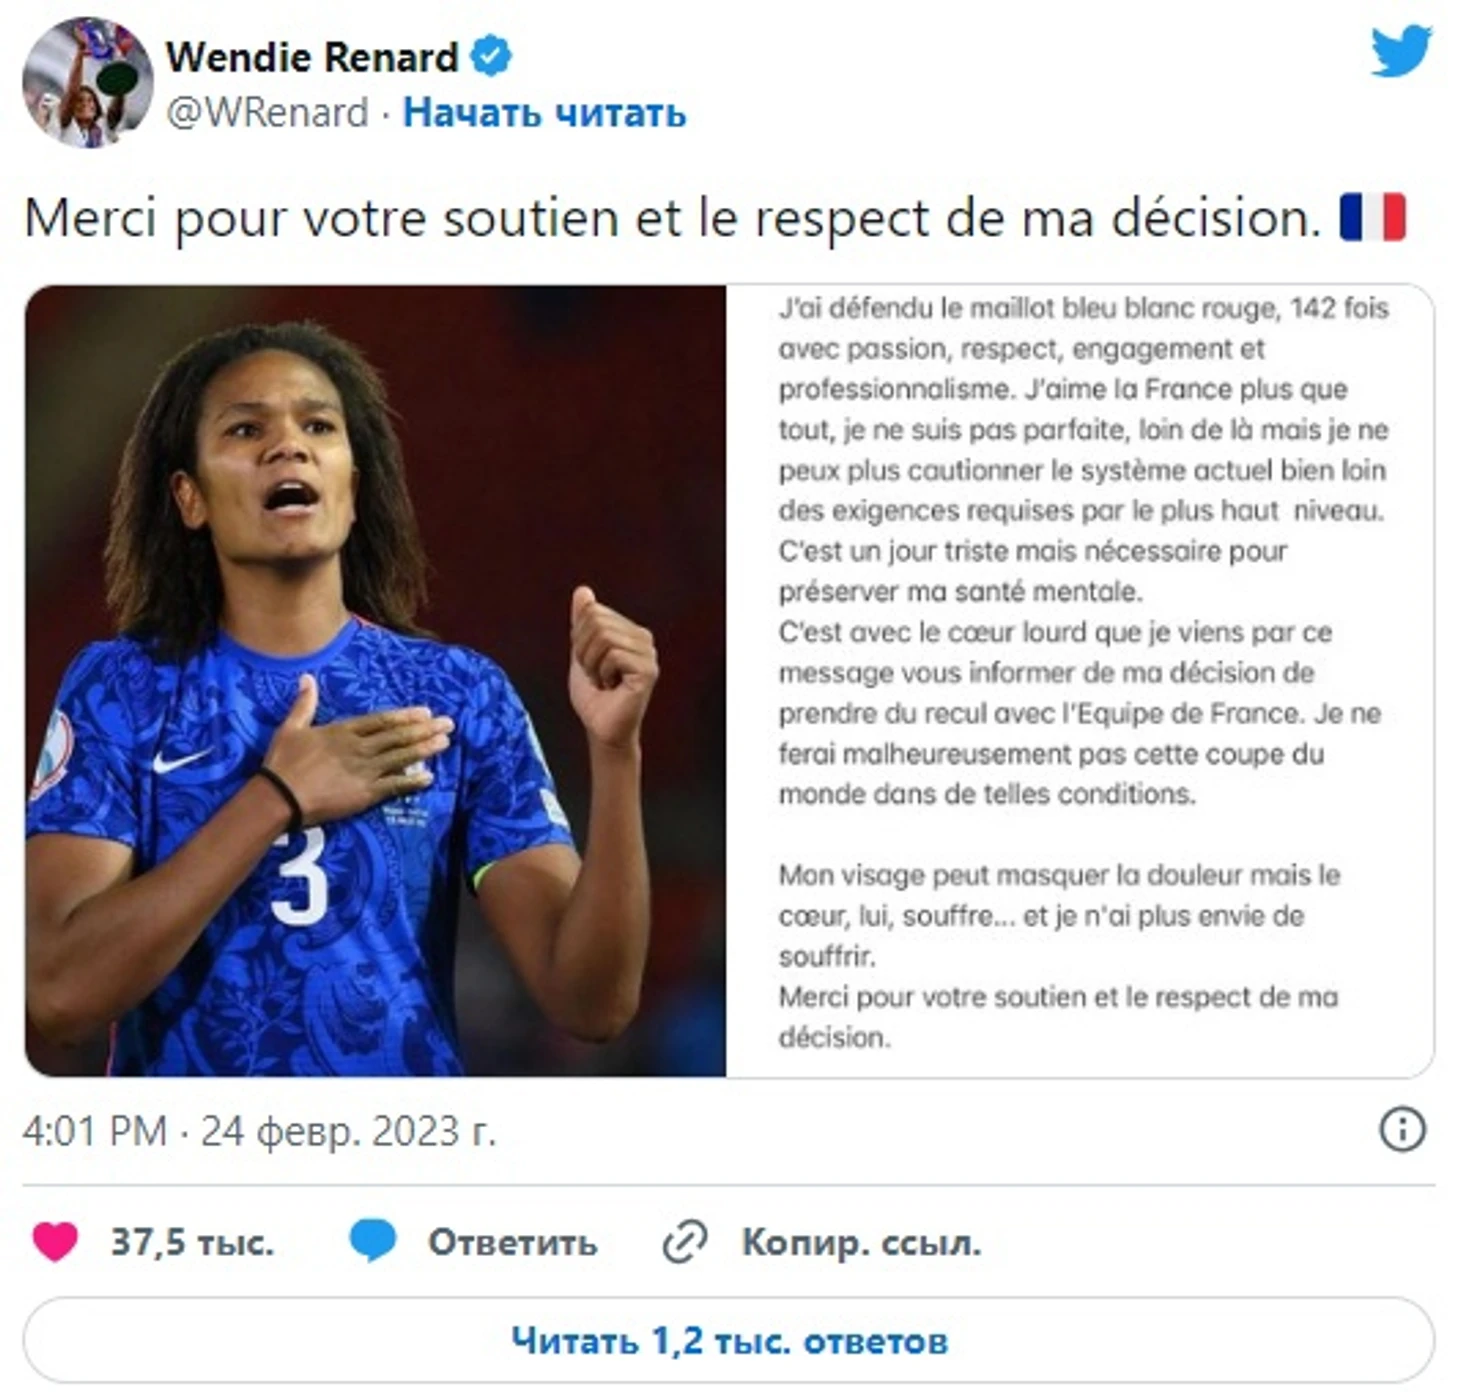Open the tweet info circle icon

pyautogui.click(x=1402, y=1130)
